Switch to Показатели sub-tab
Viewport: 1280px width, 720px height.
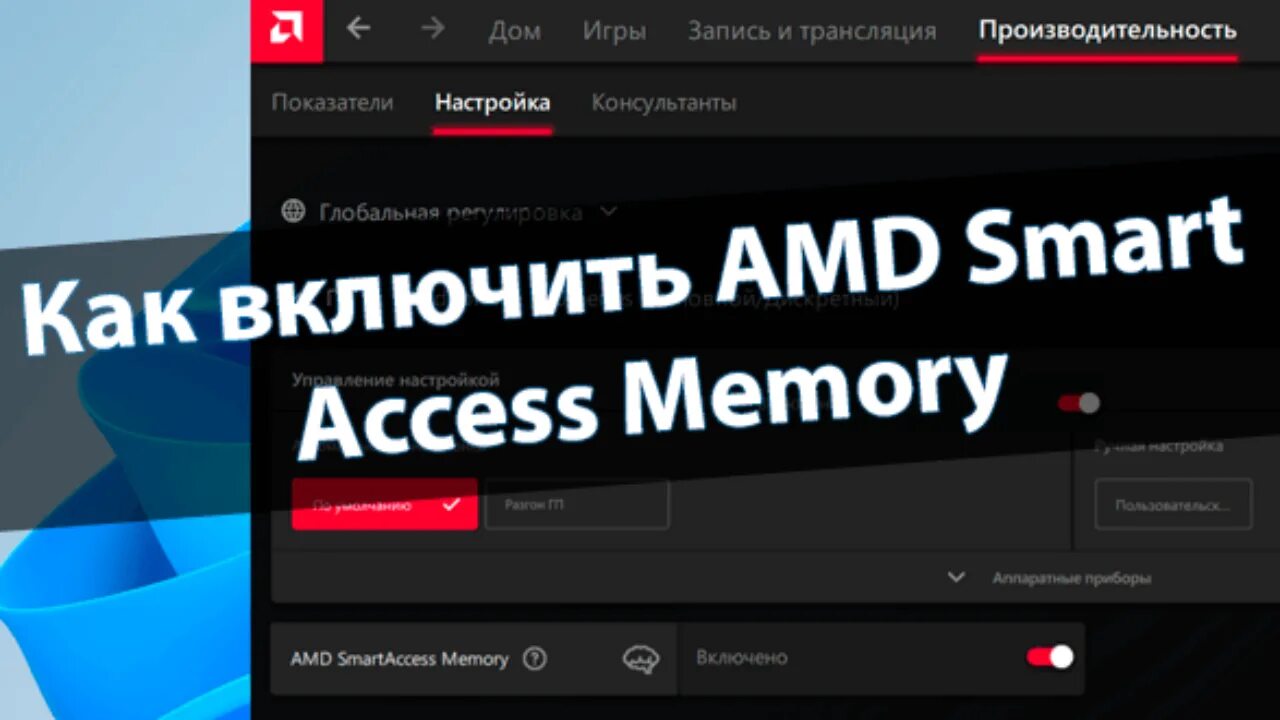(x=332, y=102)
